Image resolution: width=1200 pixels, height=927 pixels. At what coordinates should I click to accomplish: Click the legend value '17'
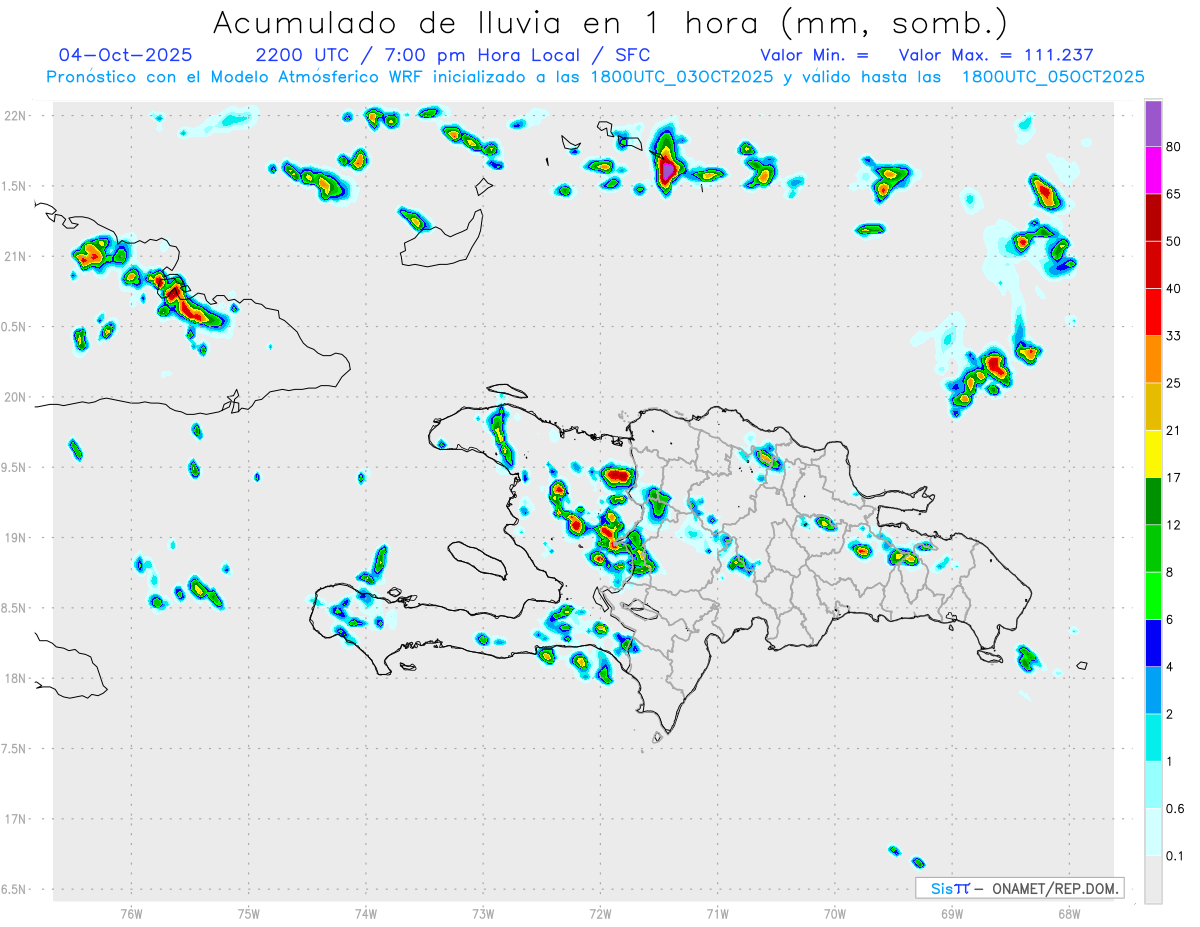click(1174, 477)
